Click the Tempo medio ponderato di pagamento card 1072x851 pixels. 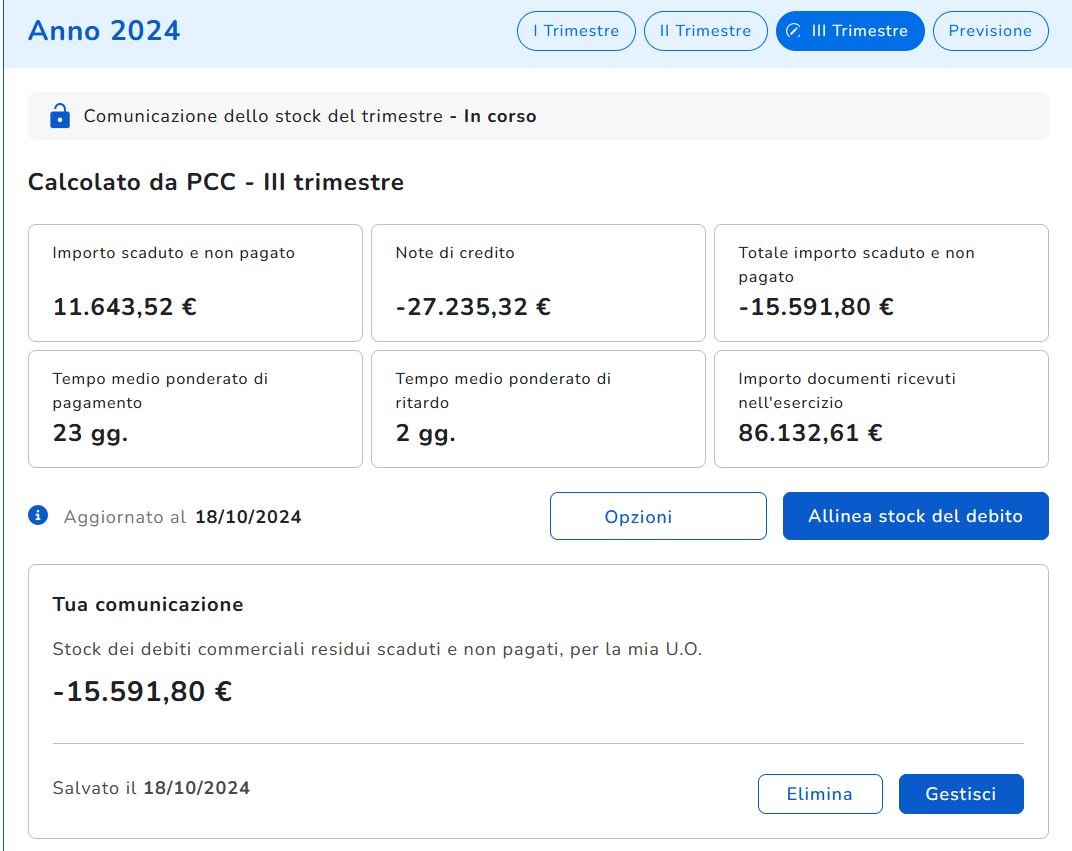pos(195,408)
